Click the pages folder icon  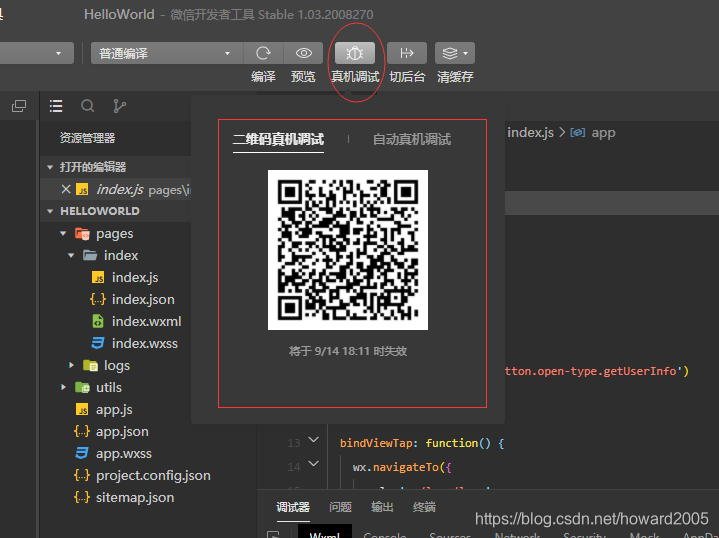click(83, 234)
